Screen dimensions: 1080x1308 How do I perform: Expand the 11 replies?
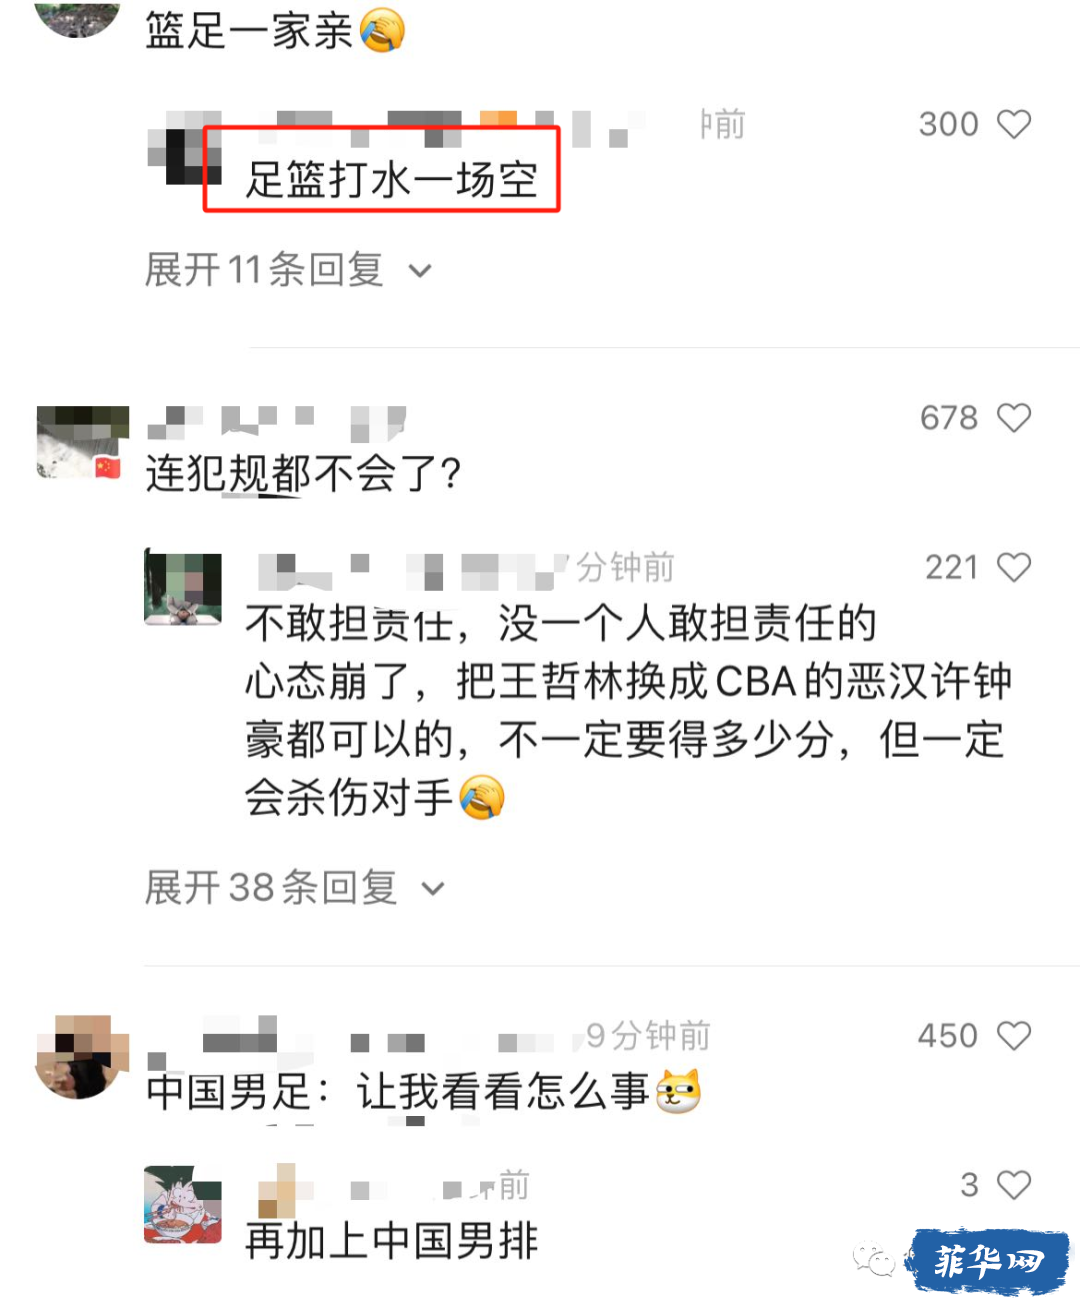click(289, 270)
